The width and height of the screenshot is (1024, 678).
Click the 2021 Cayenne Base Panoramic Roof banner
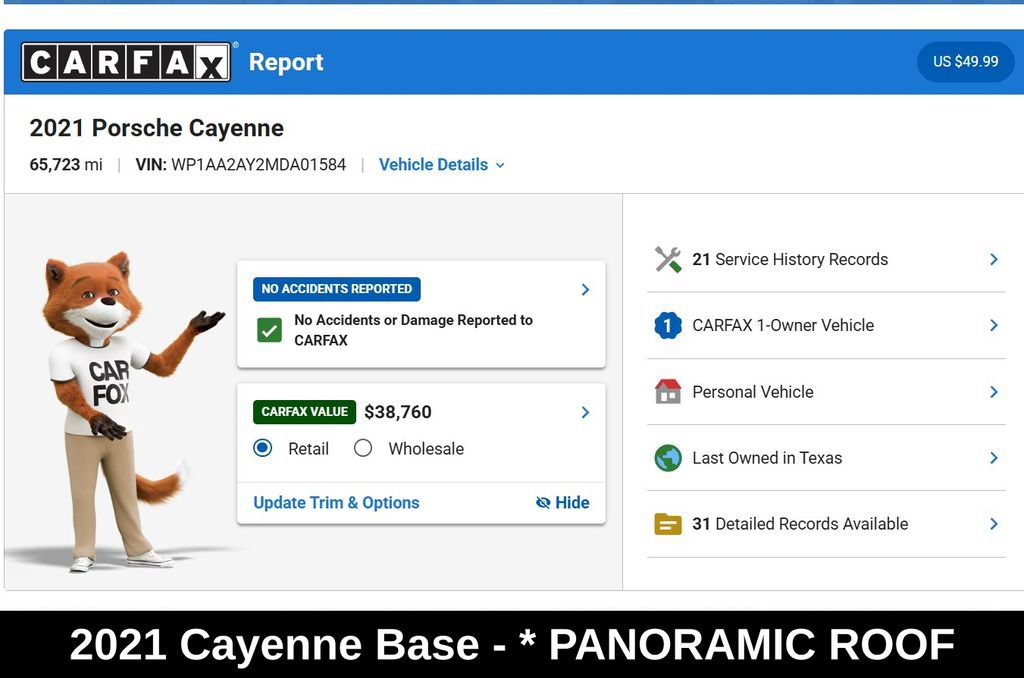click(x=512, y=645)
